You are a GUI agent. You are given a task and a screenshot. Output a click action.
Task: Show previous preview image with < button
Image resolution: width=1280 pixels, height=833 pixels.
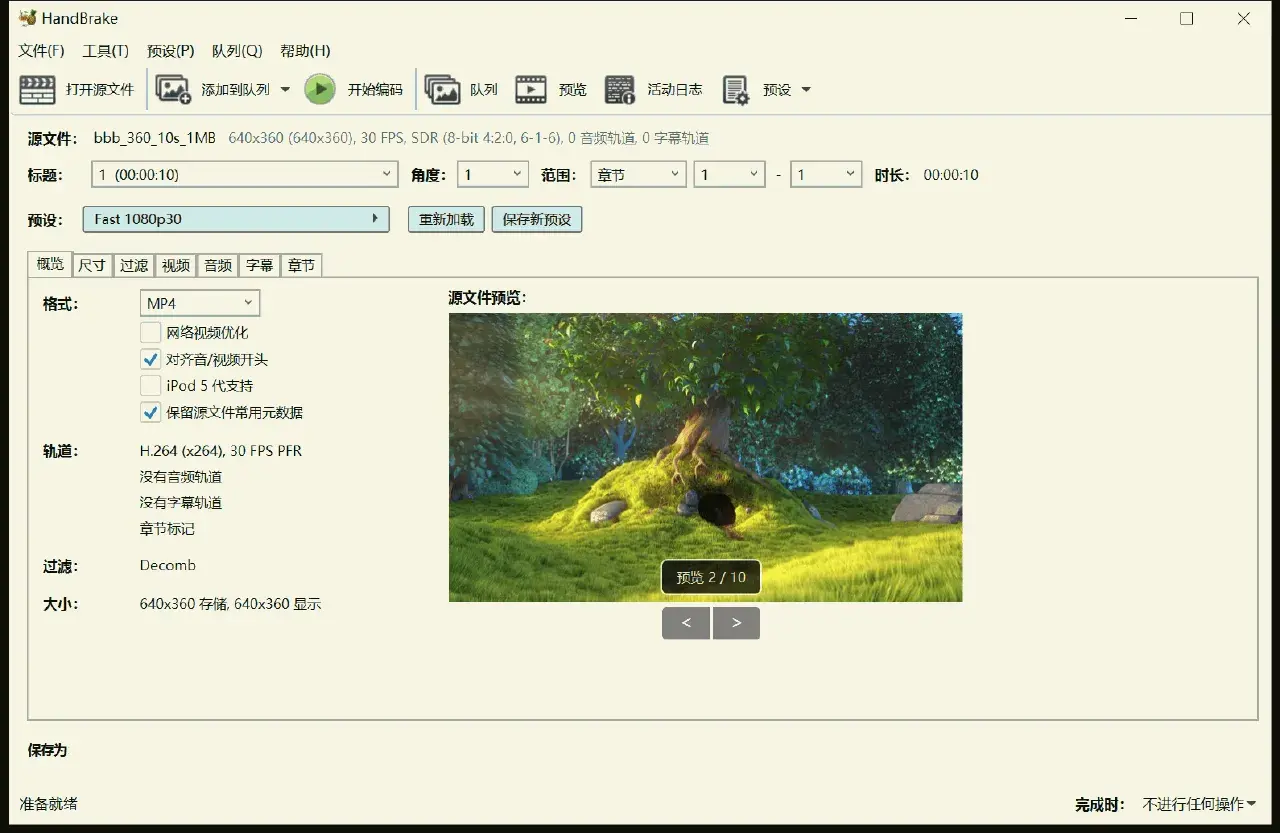(x=686, y=623)
